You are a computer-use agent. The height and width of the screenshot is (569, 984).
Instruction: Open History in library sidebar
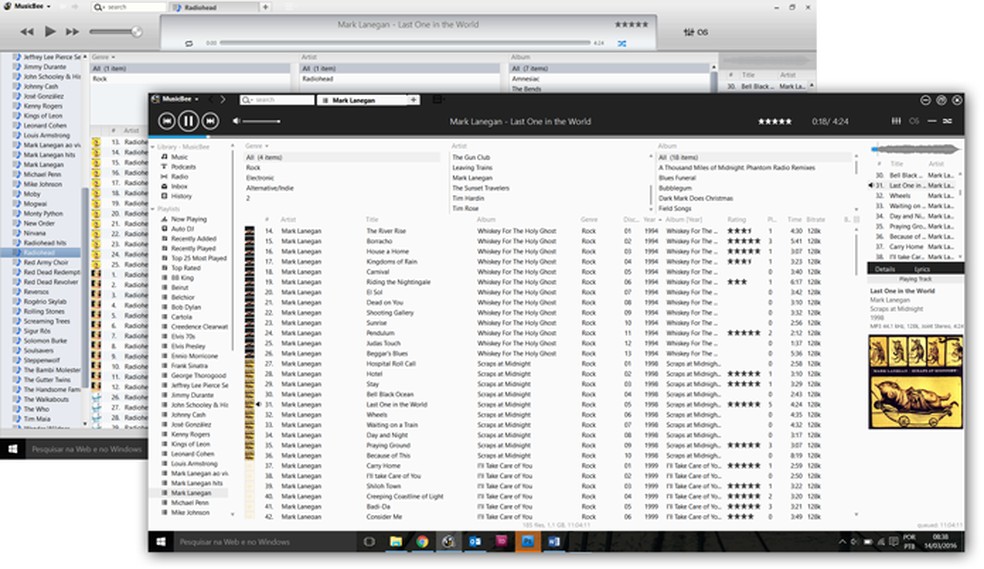pos(181,196)
